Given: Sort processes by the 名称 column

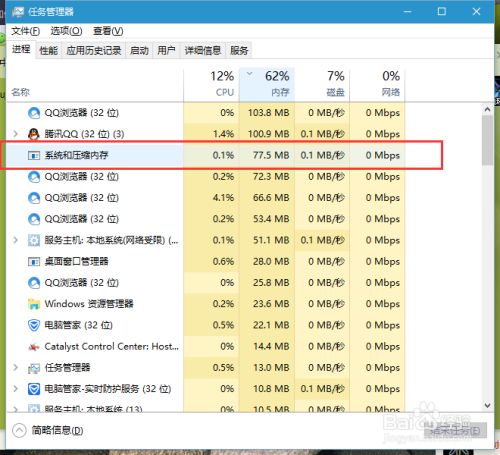Looking at the screenshot, I should pos(94,85).
